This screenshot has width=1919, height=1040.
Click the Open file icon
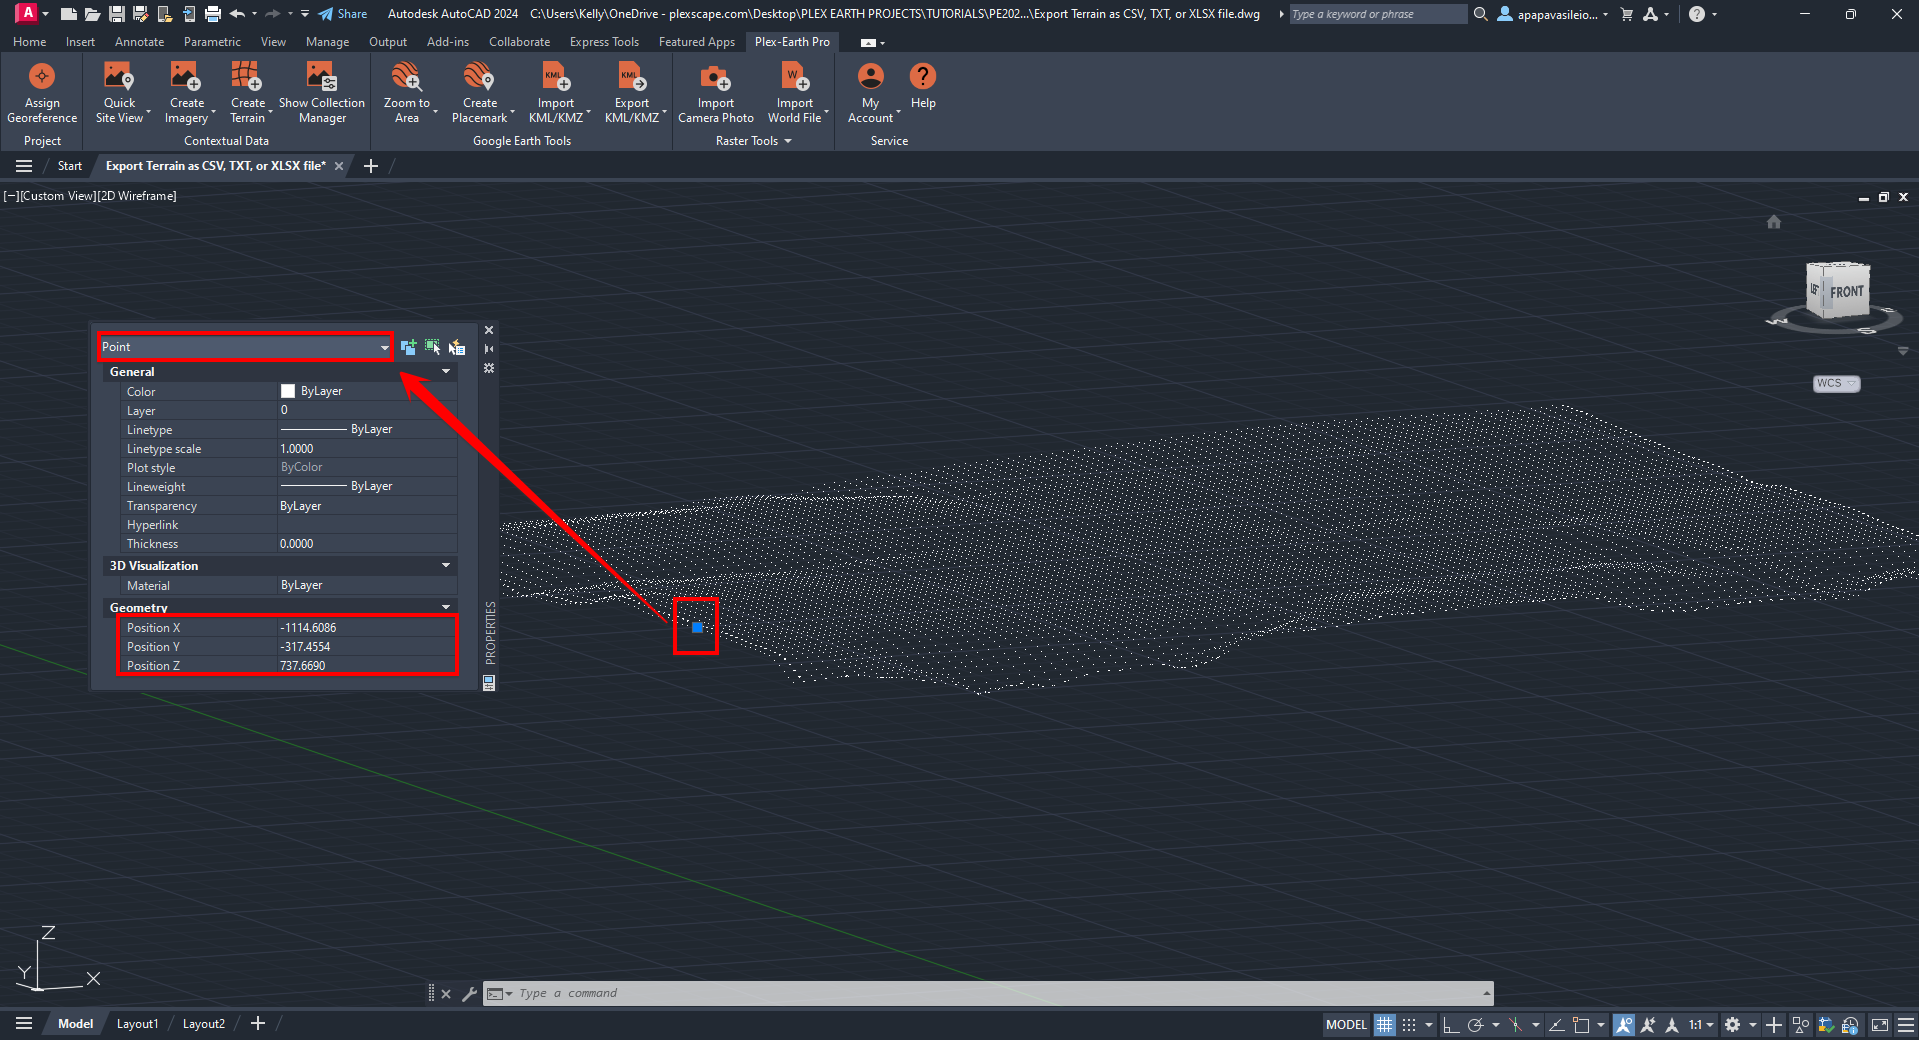click(92, 14)
